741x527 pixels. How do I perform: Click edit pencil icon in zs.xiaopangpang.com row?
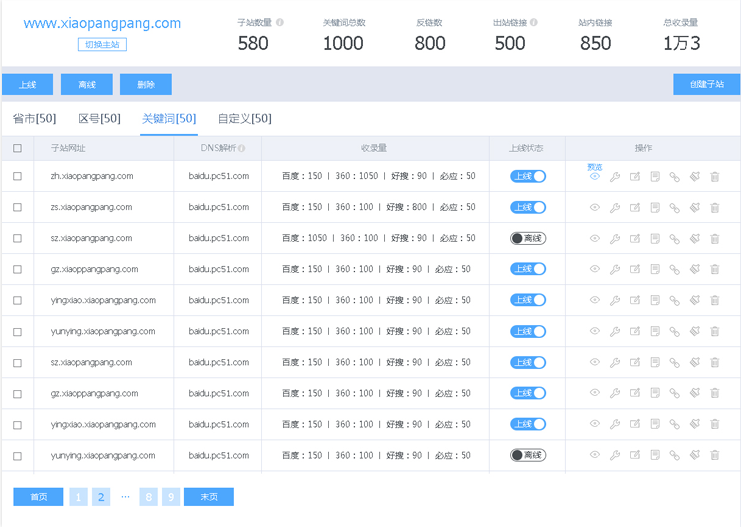pyautogui.click(x=635, y=208)
